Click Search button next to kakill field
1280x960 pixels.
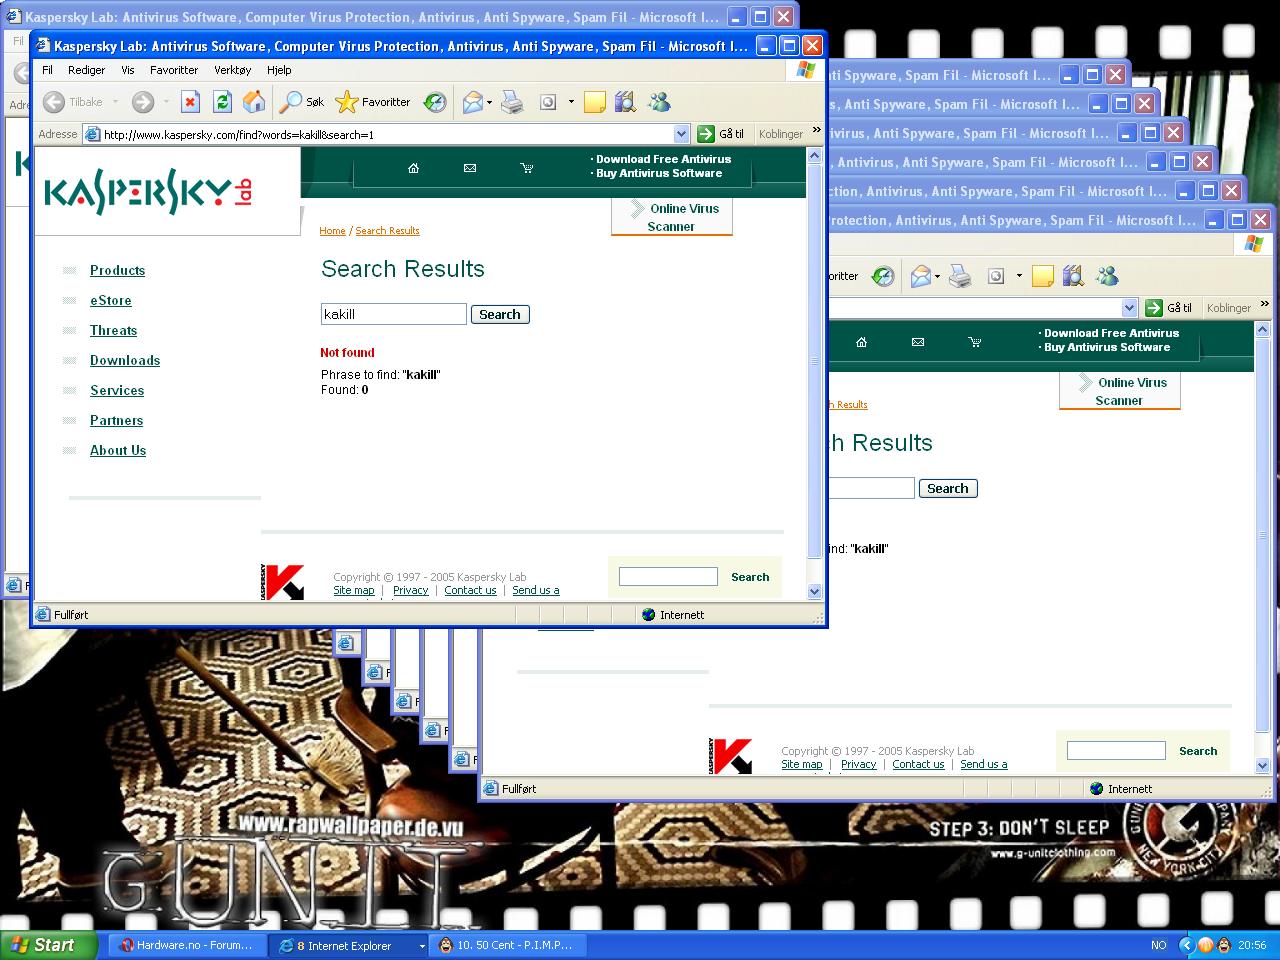click(x=500, y=314)
